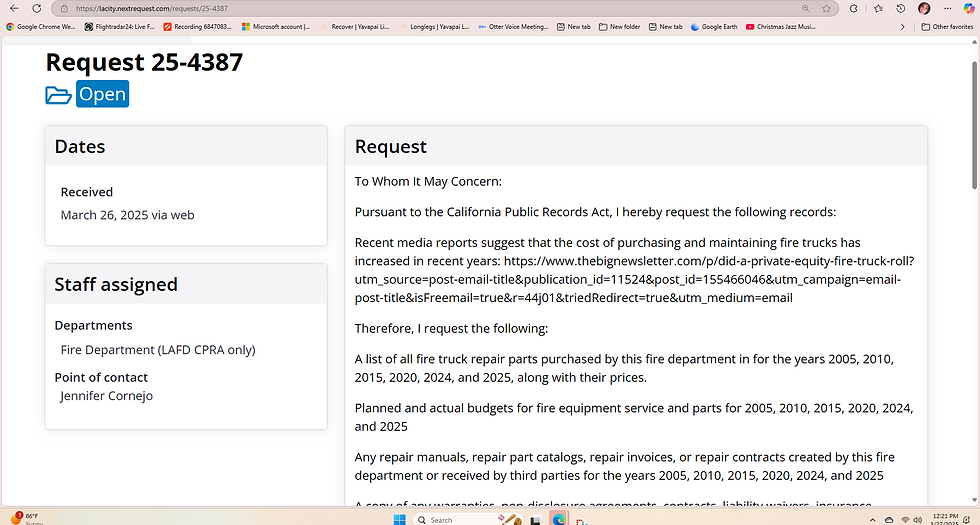The width and height of the screenshot is (980, 525).
Task: Open the Microsoft account bookmark
Action: [x=276, y=27]
